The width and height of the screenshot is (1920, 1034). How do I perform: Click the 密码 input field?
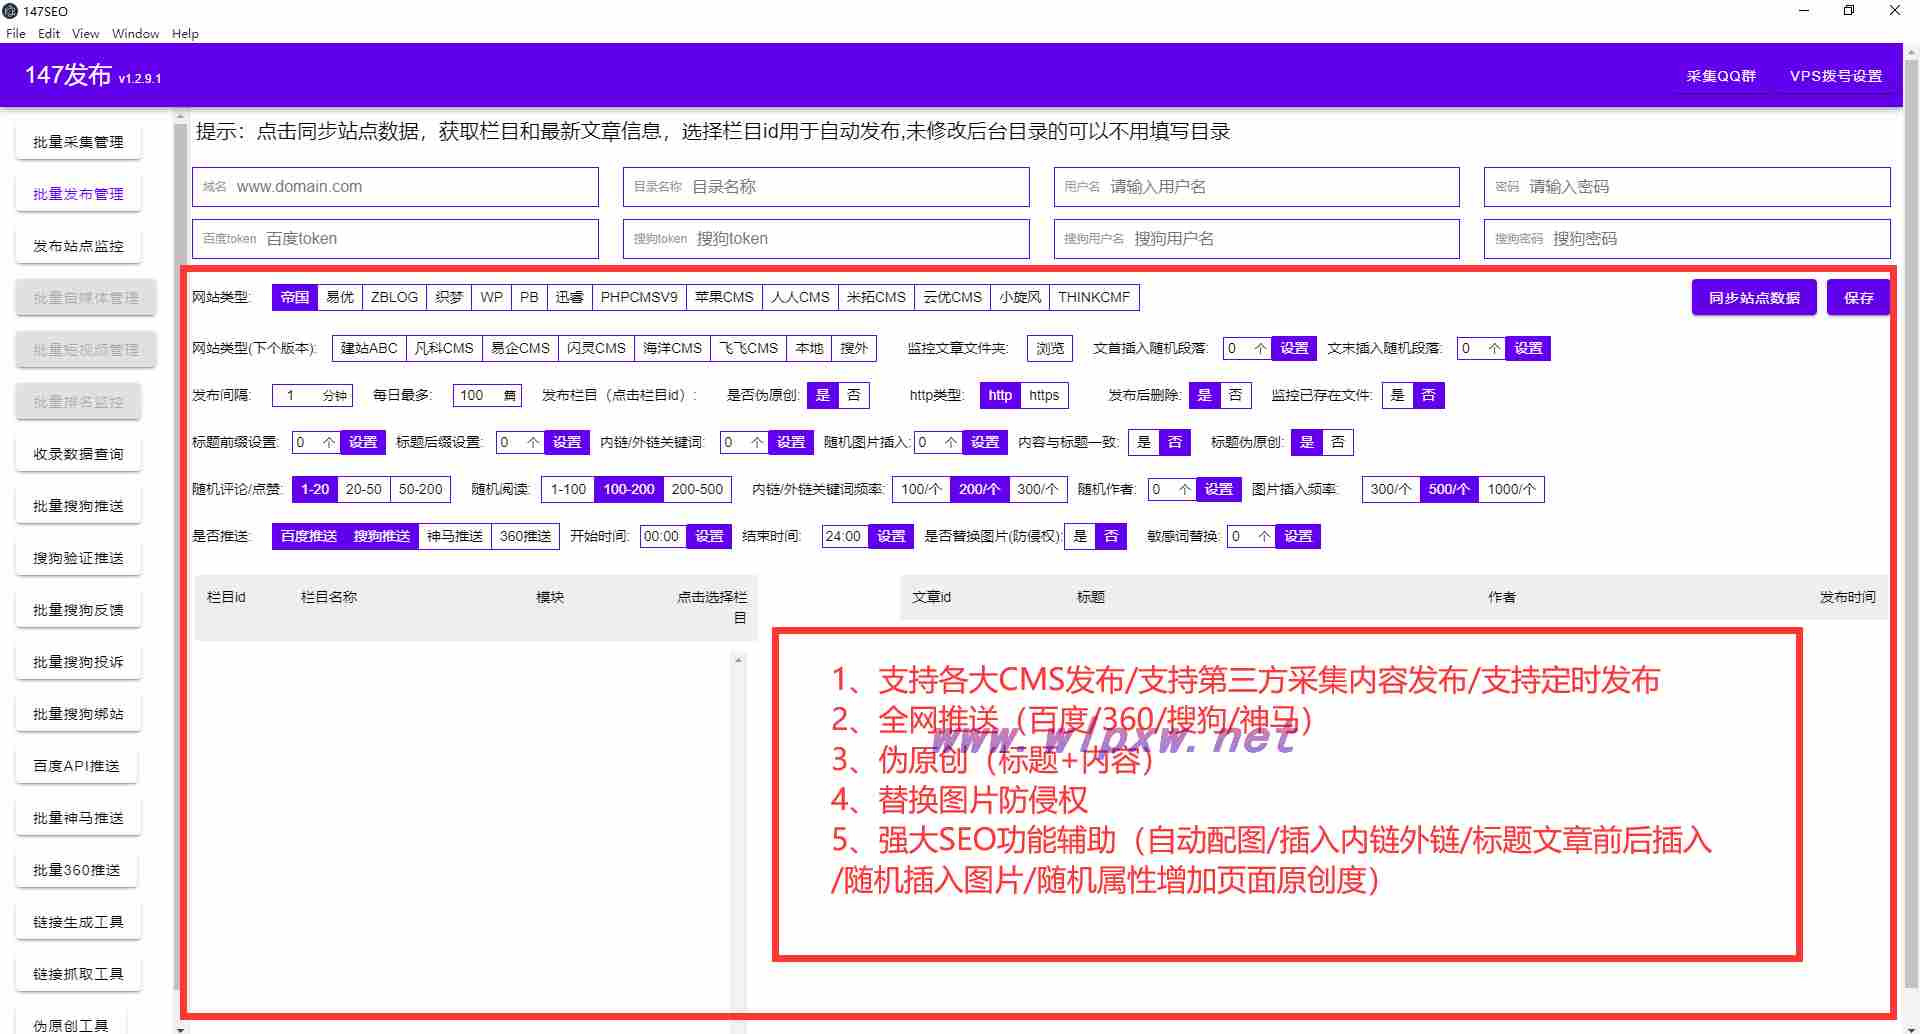1687,187
